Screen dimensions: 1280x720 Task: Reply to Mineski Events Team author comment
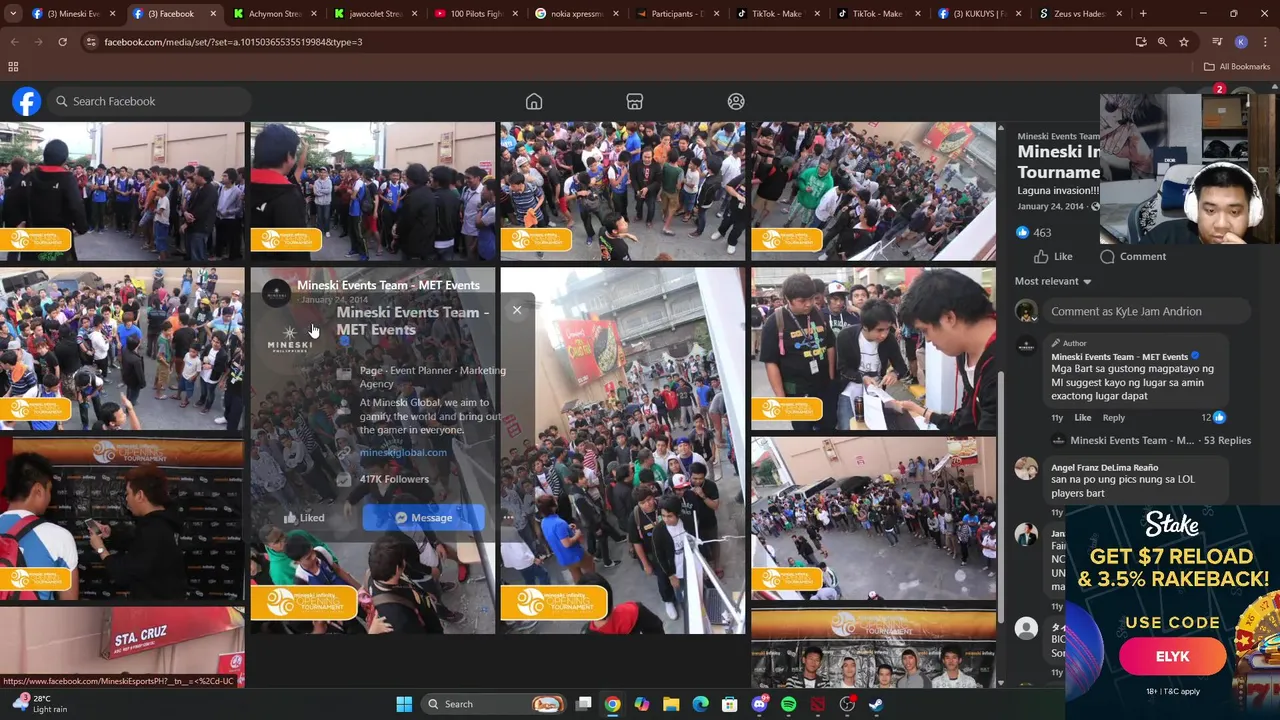point(1113,418)
